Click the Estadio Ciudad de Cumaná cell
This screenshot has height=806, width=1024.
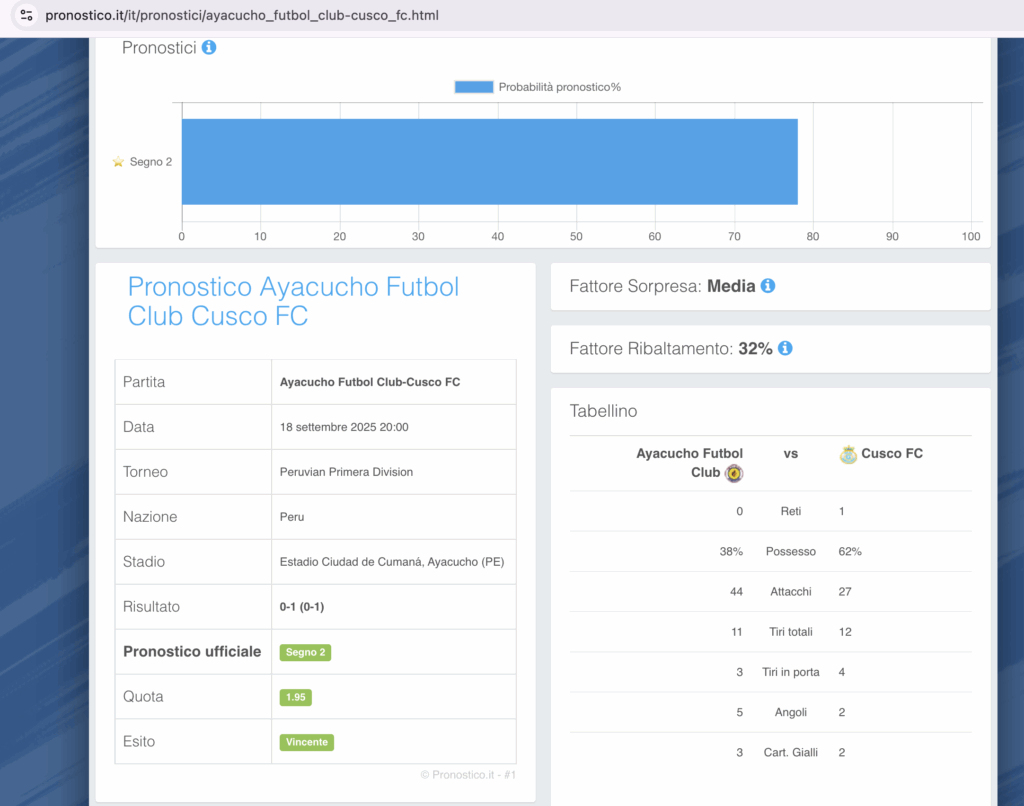tap(392, 562)
